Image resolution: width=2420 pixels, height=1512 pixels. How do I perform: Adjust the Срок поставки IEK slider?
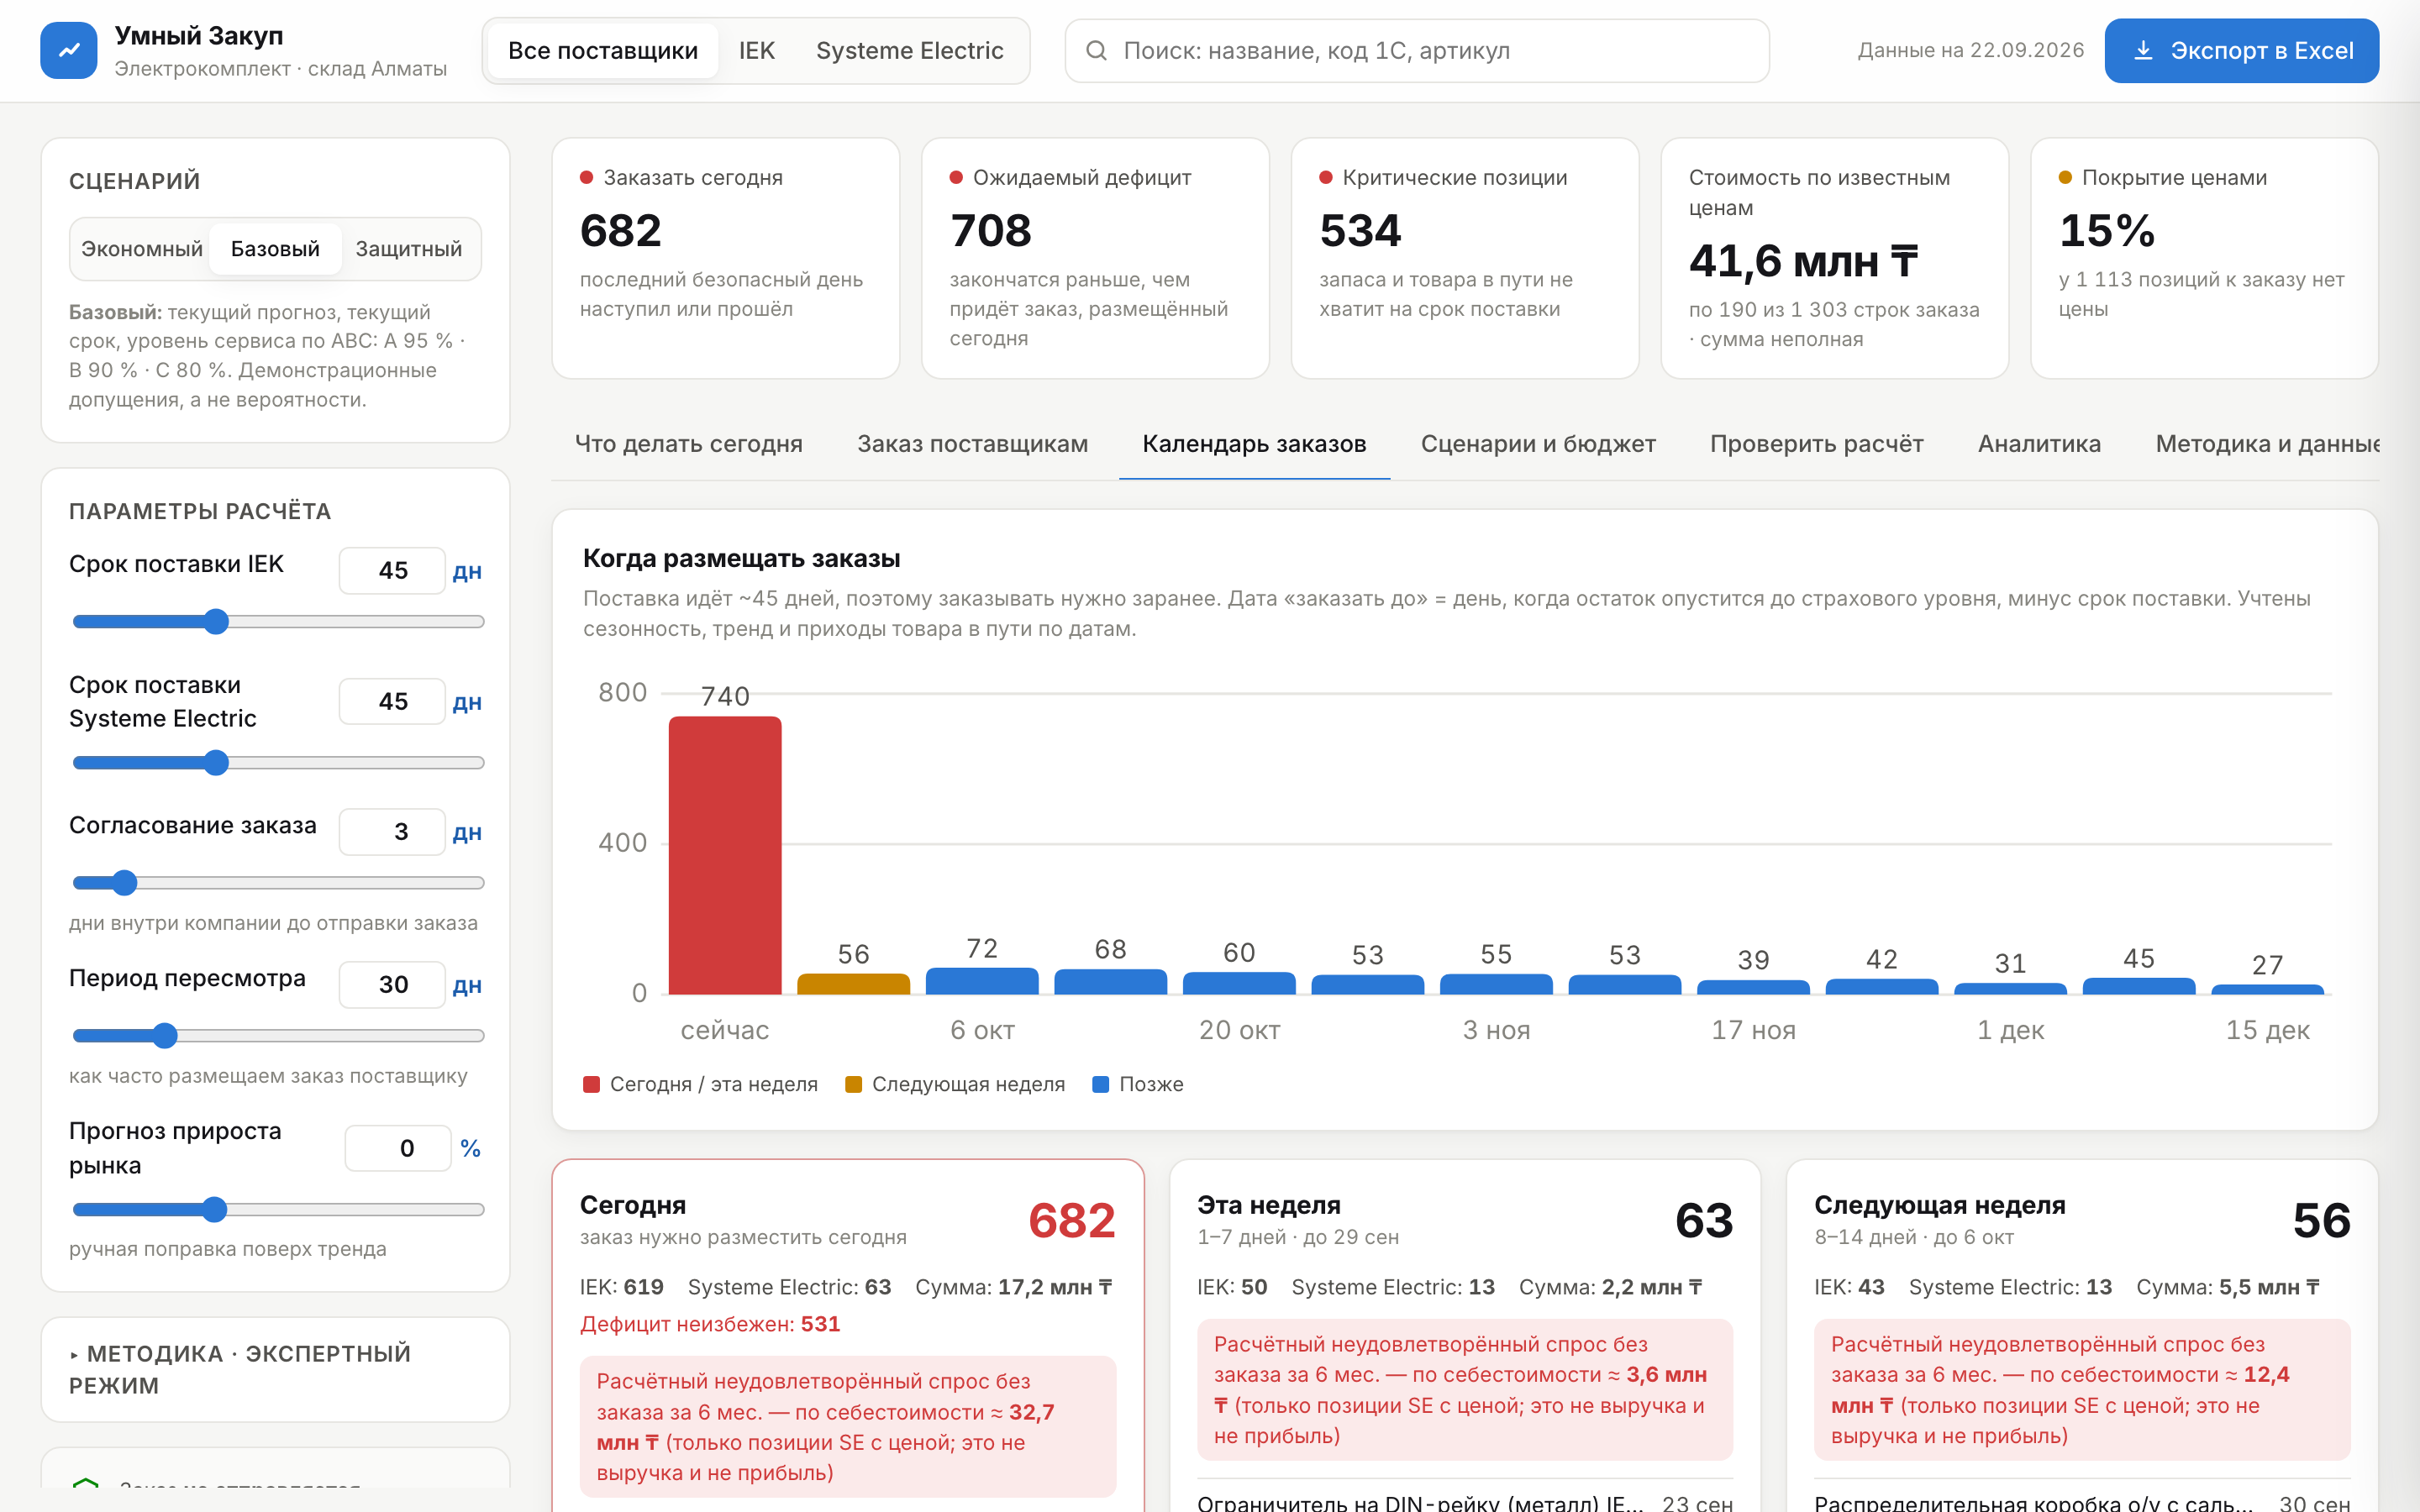click(278, 622)
